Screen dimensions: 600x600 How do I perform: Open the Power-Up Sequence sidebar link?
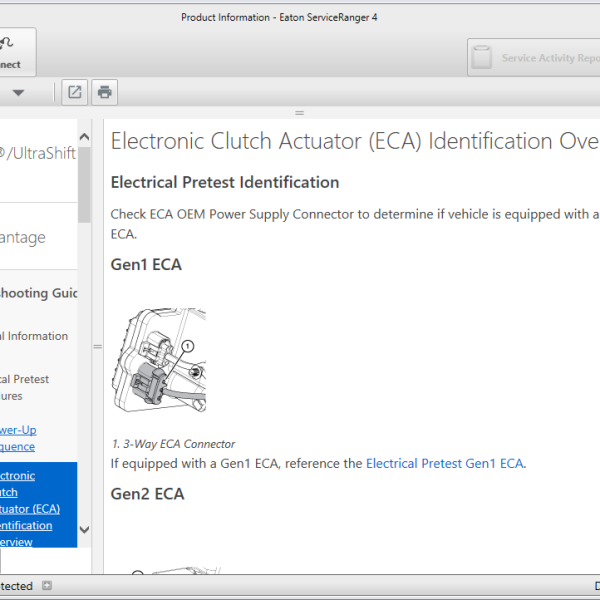point(17,438)
